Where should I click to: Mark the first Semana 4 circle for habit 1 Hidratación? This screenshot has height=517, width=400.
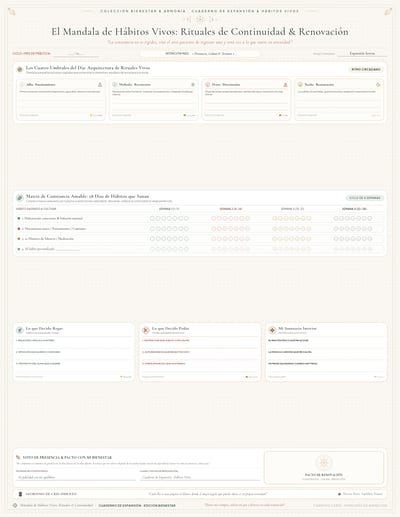[336, 218]
